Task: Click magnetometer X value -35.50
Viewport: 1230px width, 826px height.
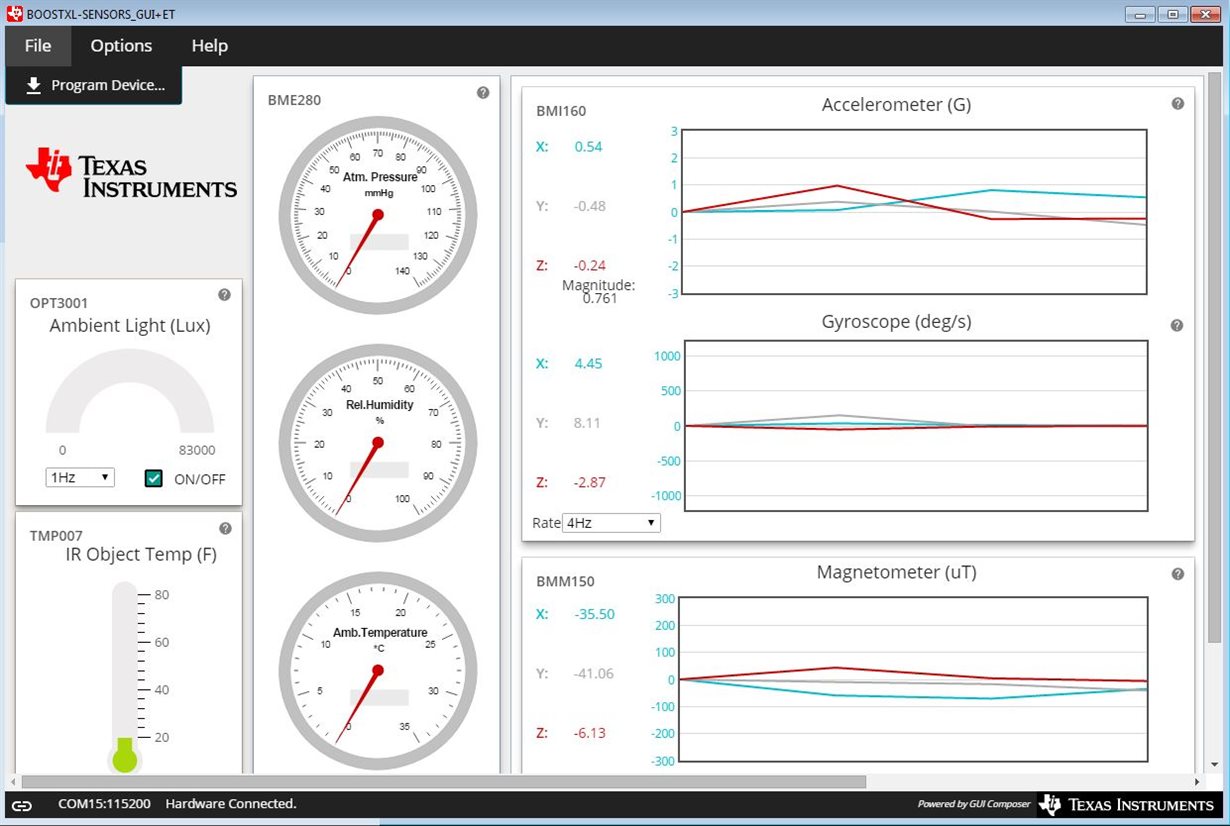Action: coord(595,614)
